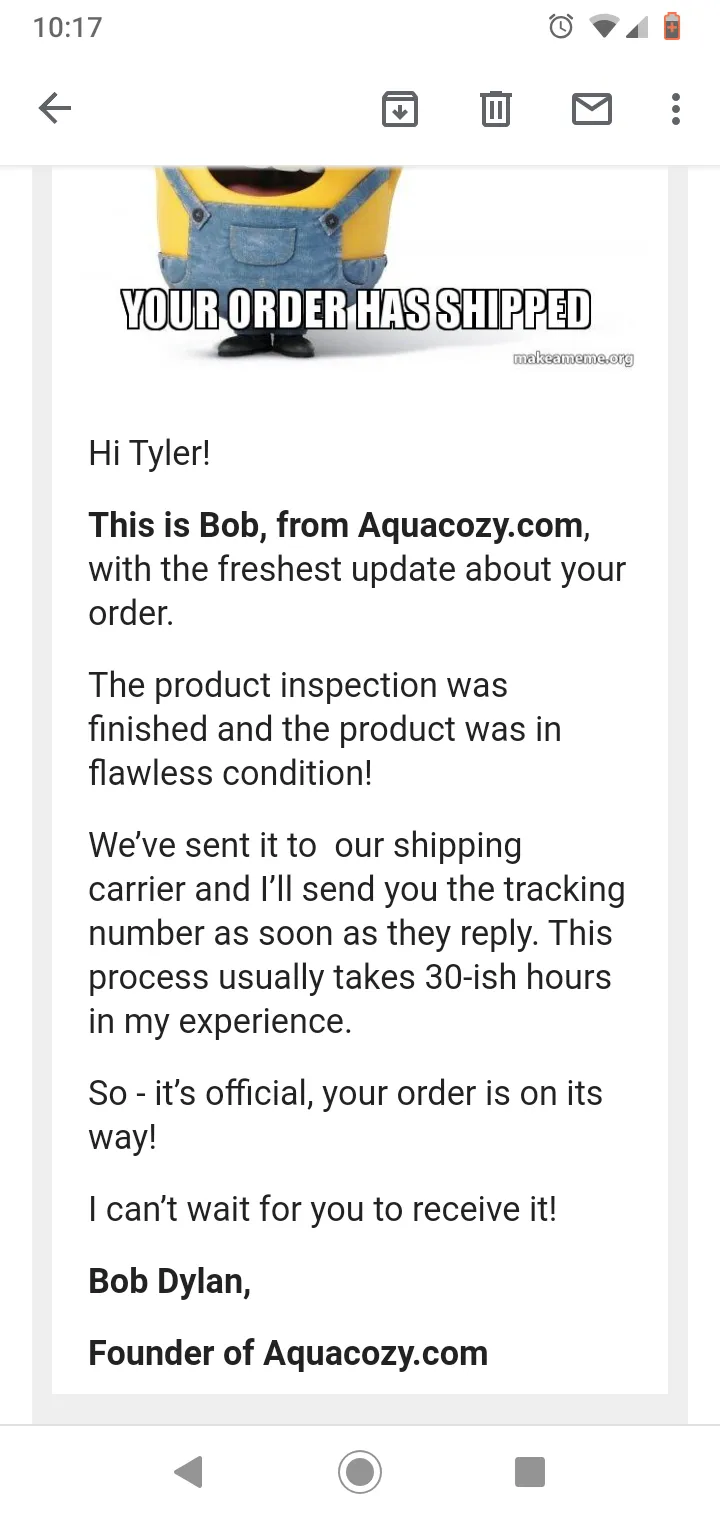The width and height of the screenshot is (720, 1520).
Task: Mark the email as unread
Action: (x=592, y=108)
